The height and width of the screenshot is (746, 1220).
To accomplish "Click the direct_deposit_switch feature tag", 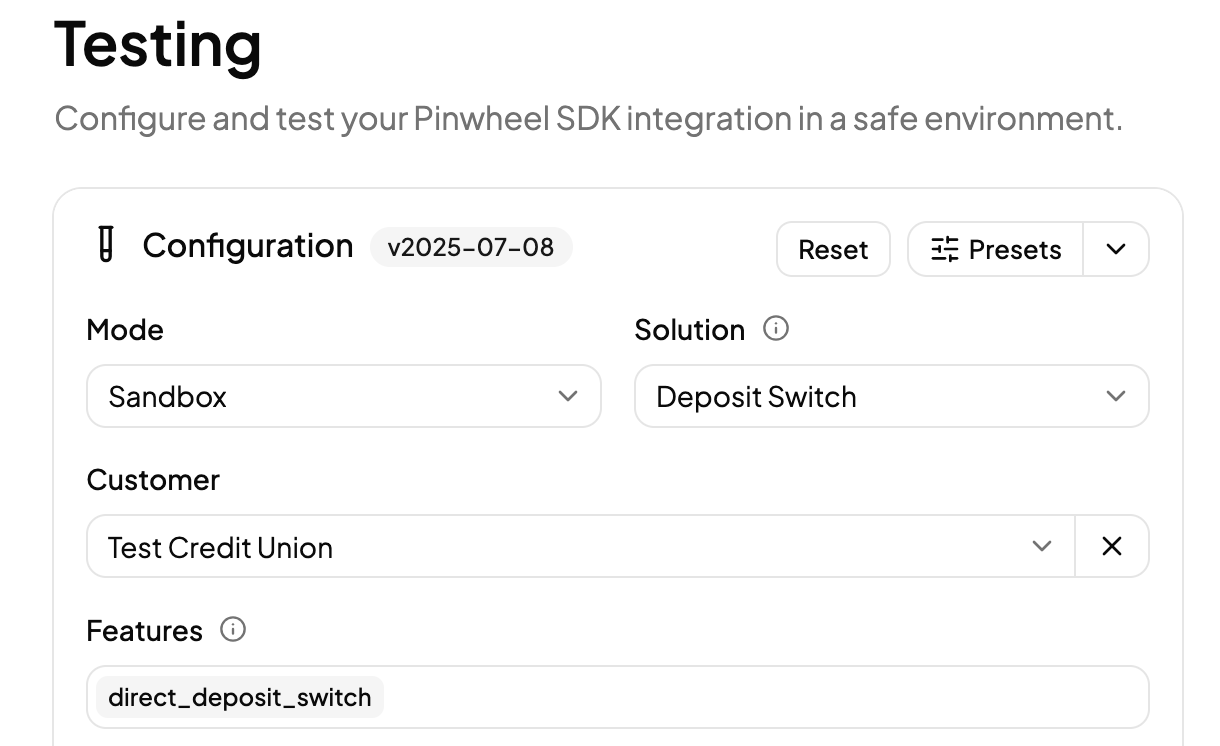I will click(240, 697).
